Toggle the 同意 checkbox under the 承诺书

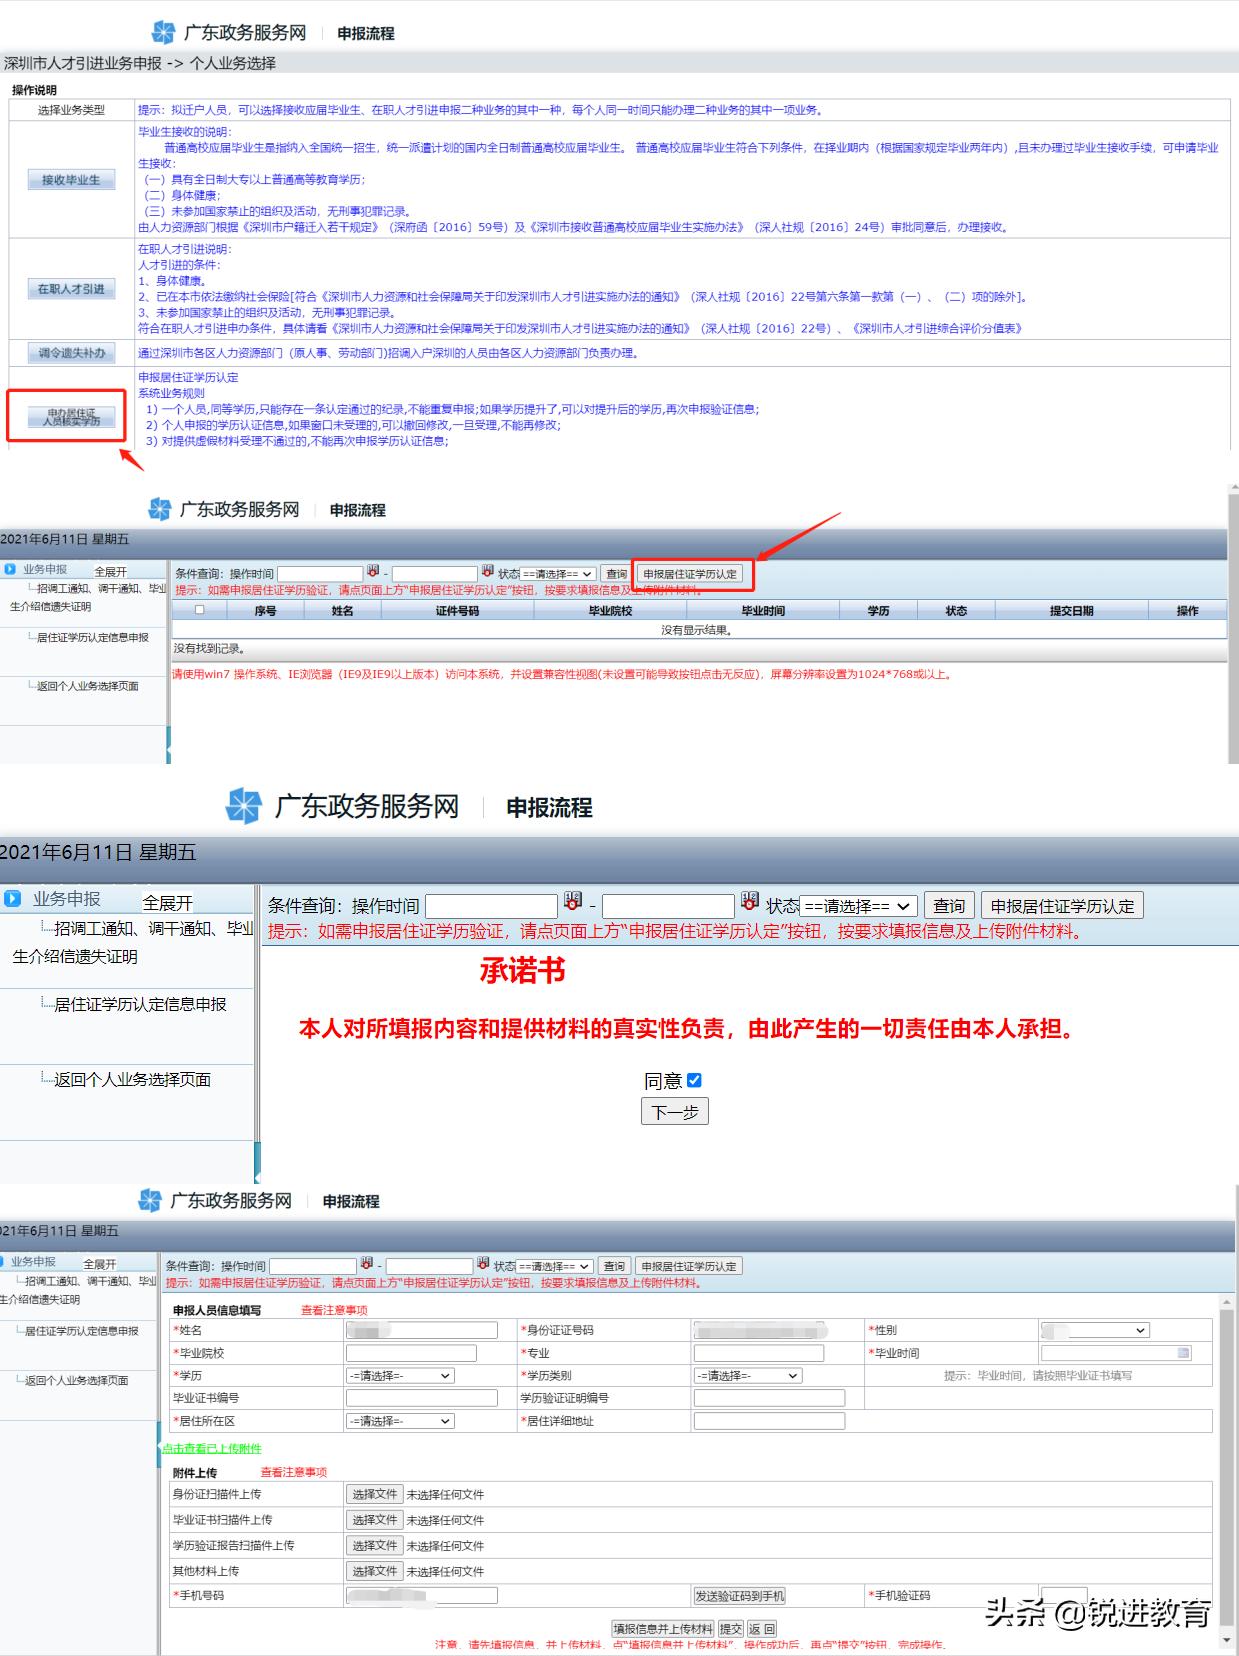click(695, 1080)
